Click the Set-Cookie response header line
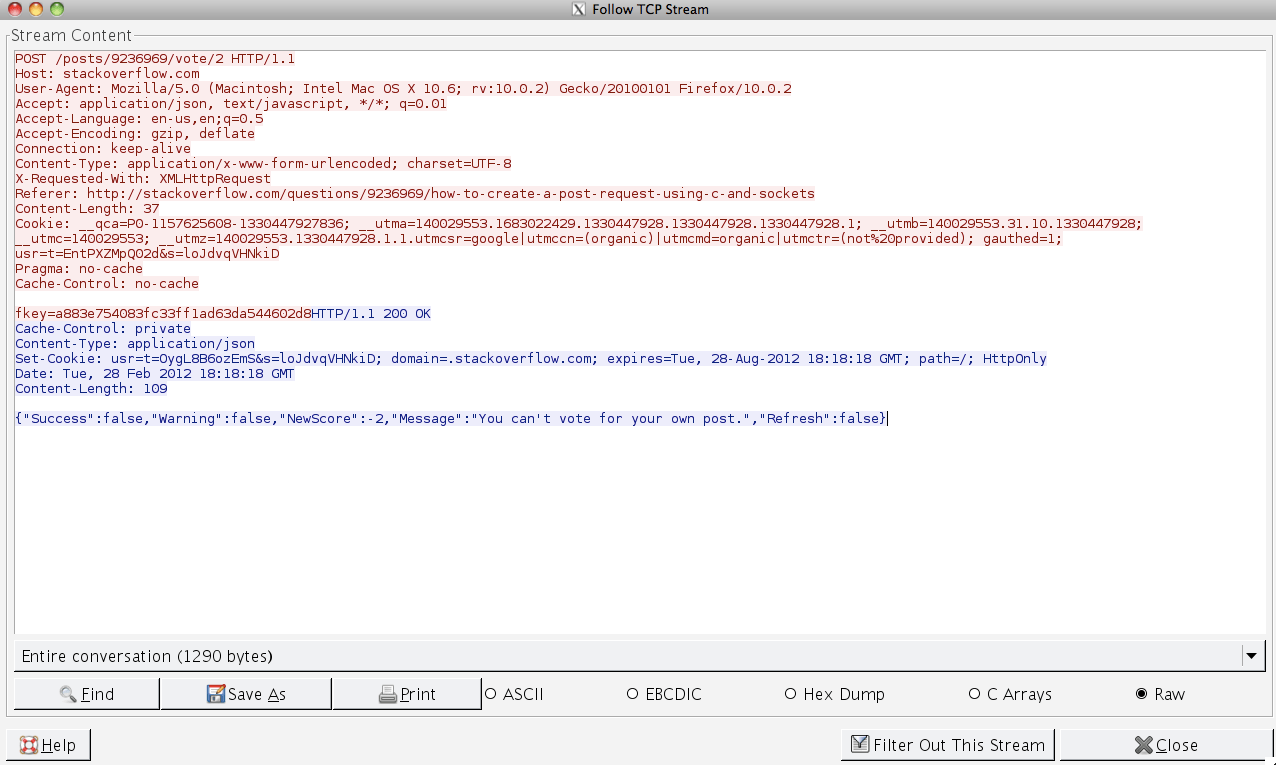This screenshot has width=1276, height=765. (531, 359)
